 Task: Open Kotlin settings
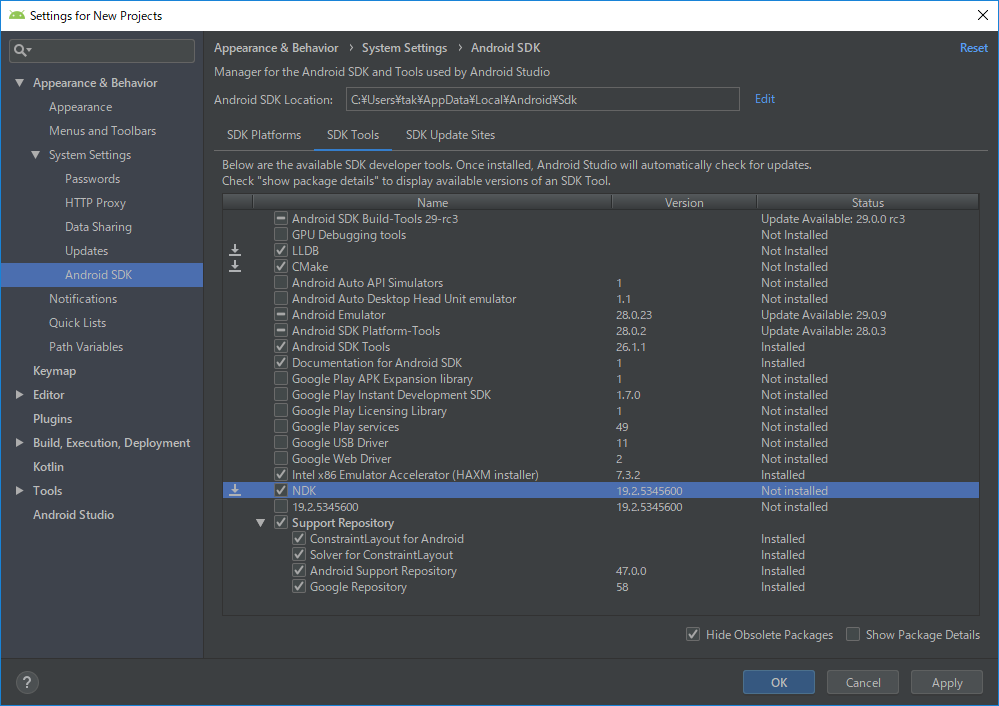[48, 466]
